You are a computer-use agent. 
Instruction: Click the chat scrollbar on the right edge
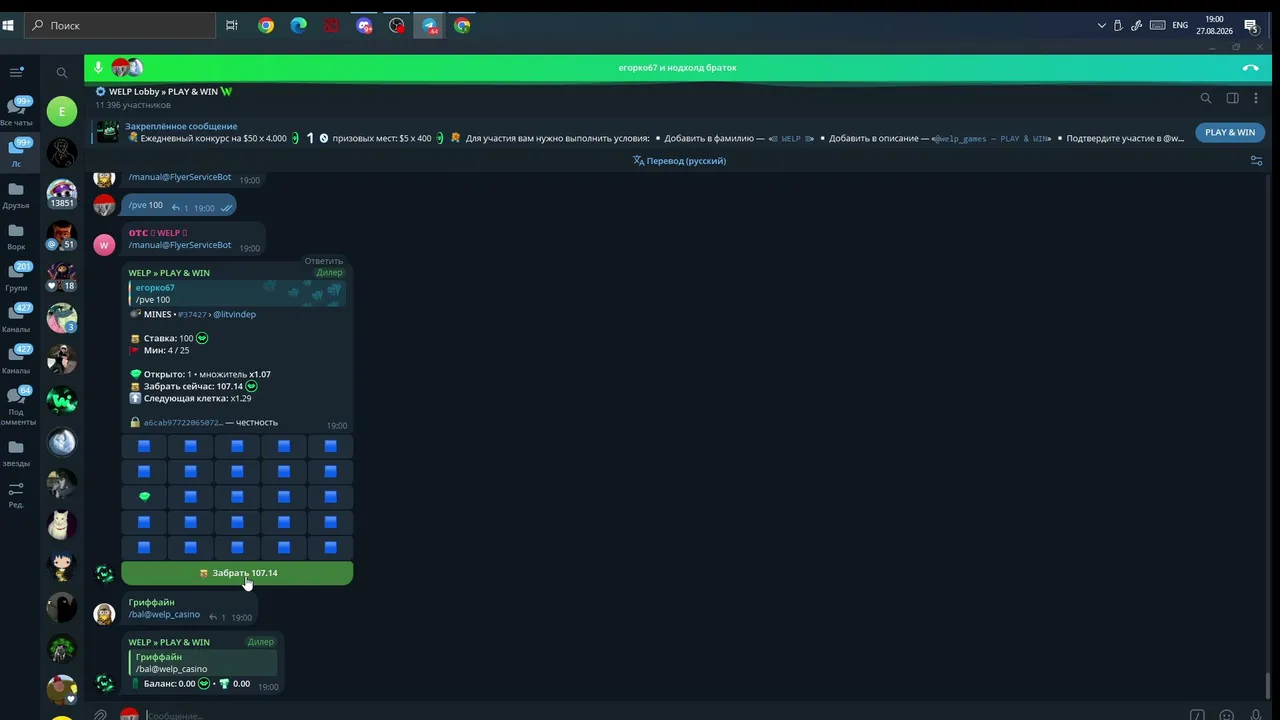(x=1269, y=687)
